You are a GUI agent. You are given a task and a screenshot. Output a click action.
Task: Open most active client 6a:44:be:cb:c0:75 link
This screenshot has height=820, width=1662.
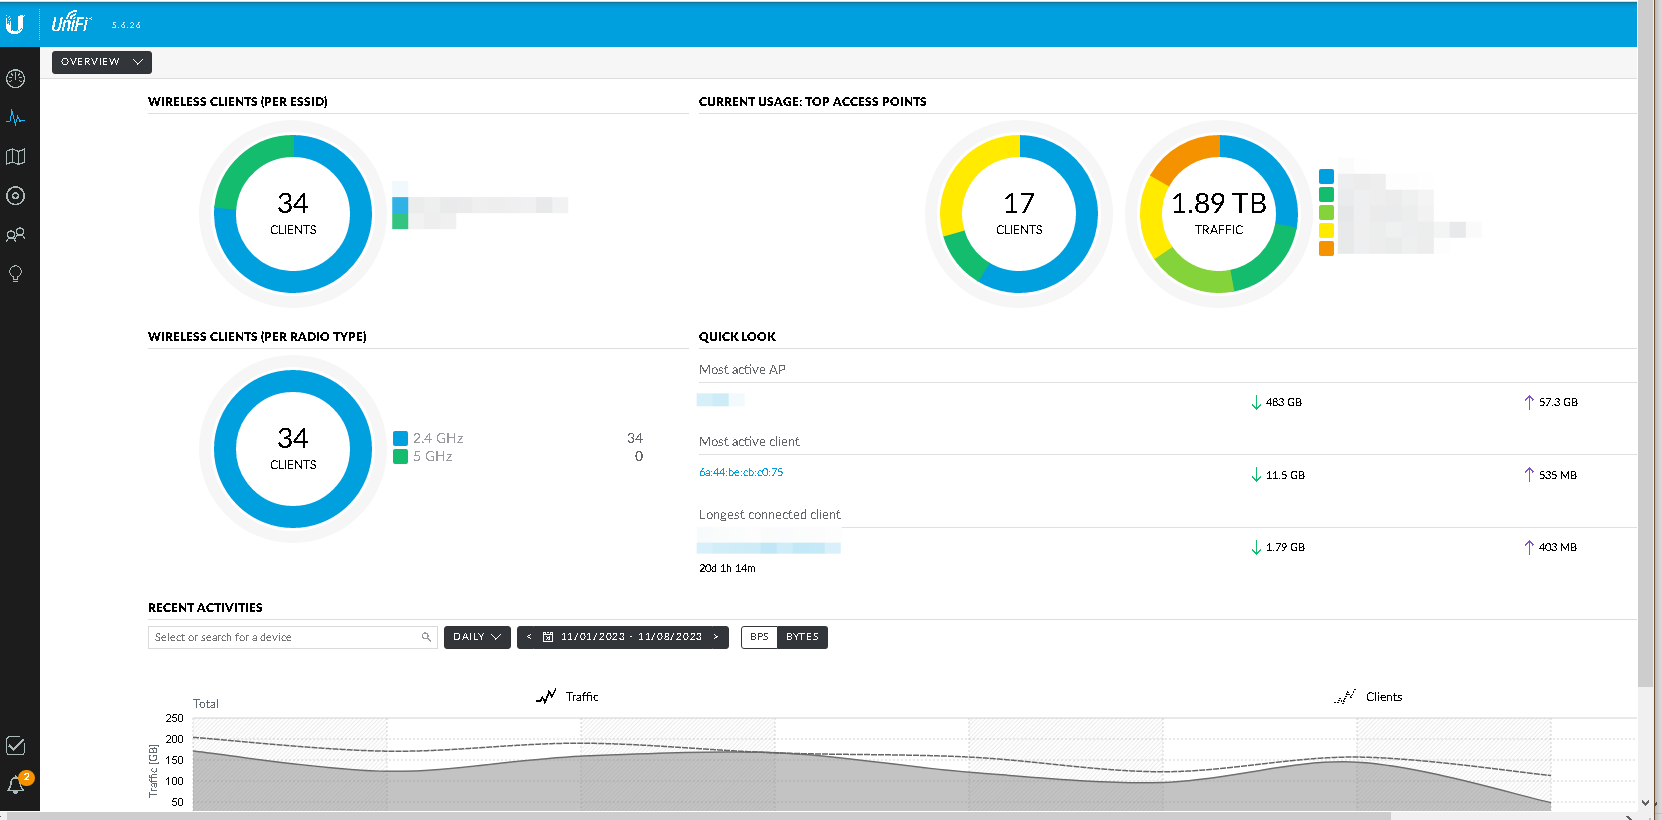741,472
